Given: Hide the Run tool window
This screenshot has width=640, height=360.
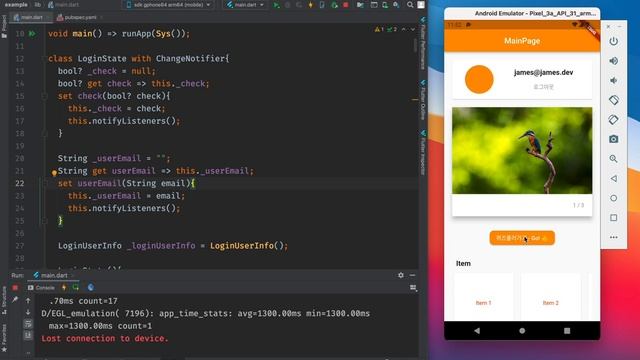Looking at the screenshot, I should point(412,276).
